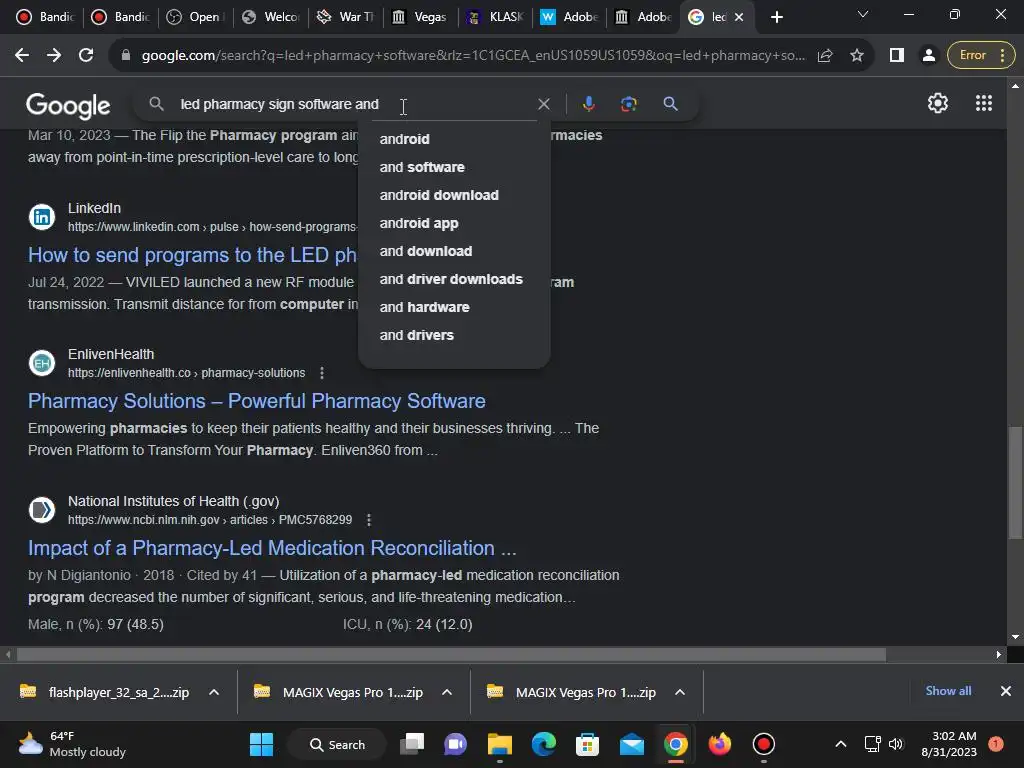Image resolution: width=1024 pixels, height=768 pixels.
Task: Click into the Google search field
Action: pyautogui.click(x=353, y=104)
